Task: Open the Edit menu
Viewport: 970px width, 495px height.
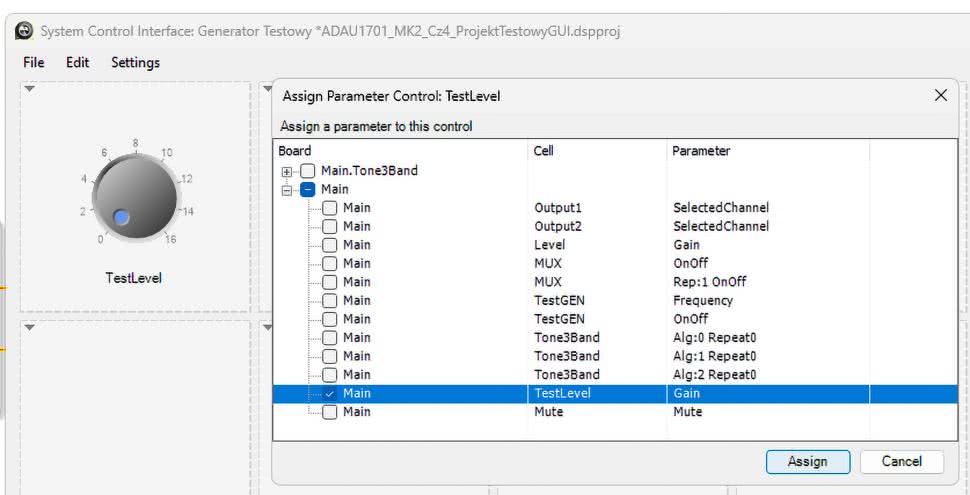Action: pos(78,62)
